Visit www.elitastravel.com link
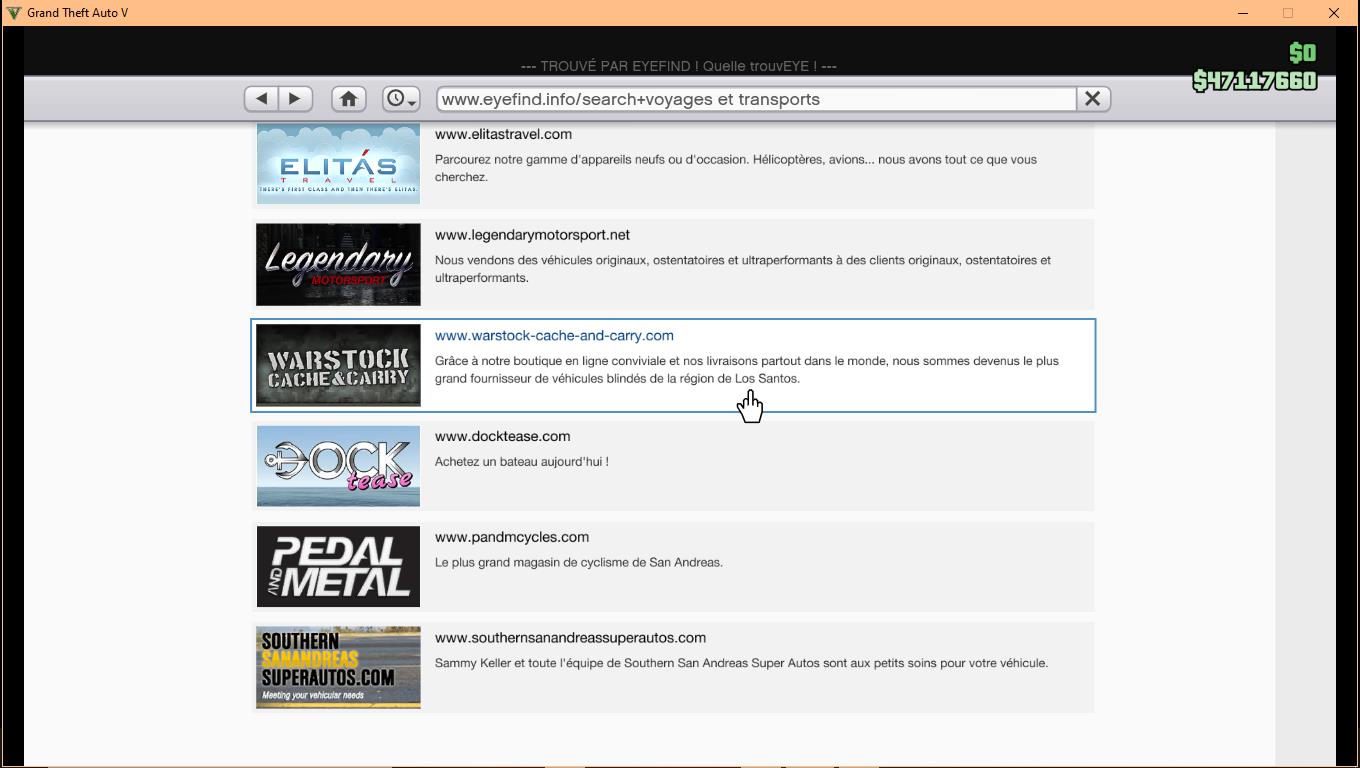Screen dimensions: 1360x768 click(x=503, y=134)
